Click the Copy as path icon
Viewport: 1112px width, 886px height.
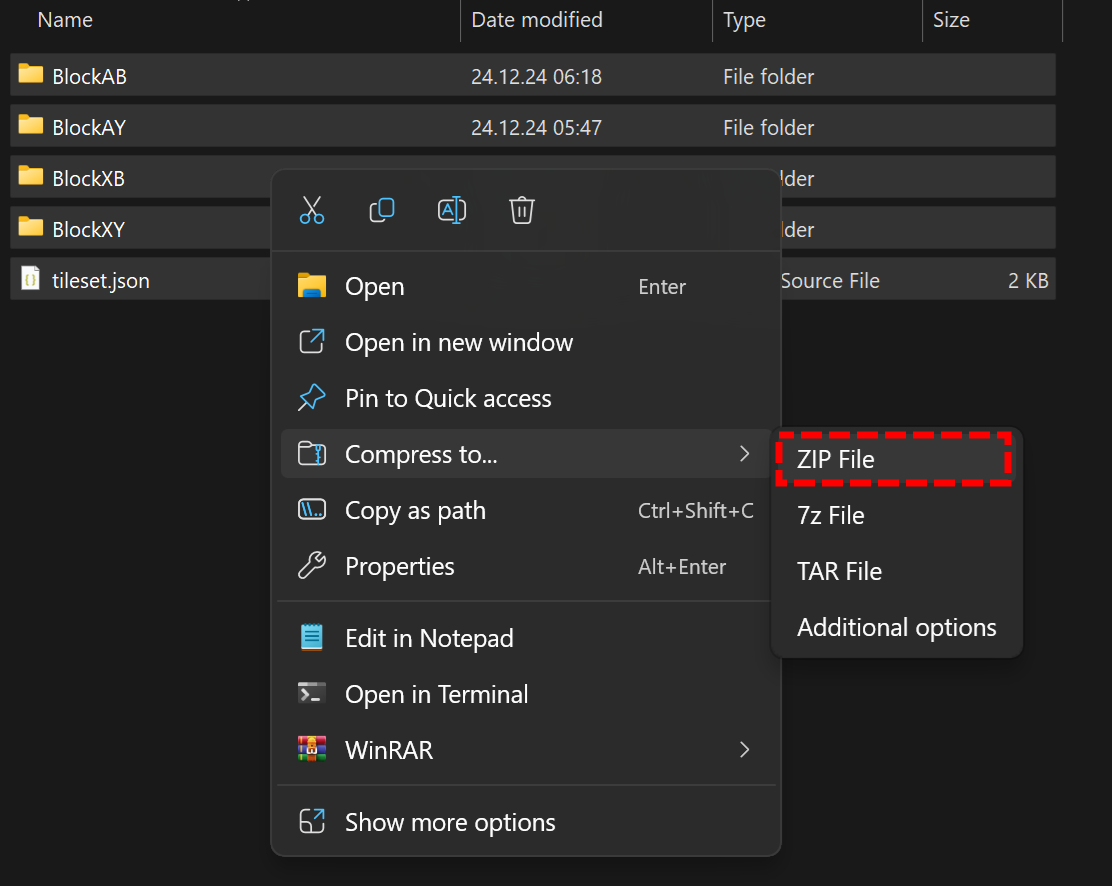pyautogui.click(x=312, y=509)
